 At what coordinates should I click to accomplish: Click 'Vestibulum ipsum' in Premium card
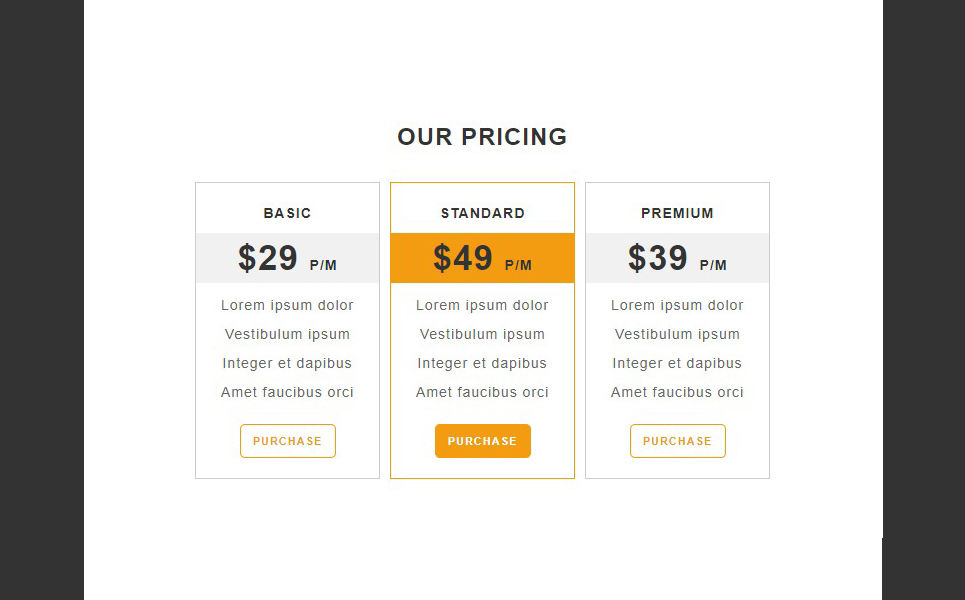tap(678, 334)
